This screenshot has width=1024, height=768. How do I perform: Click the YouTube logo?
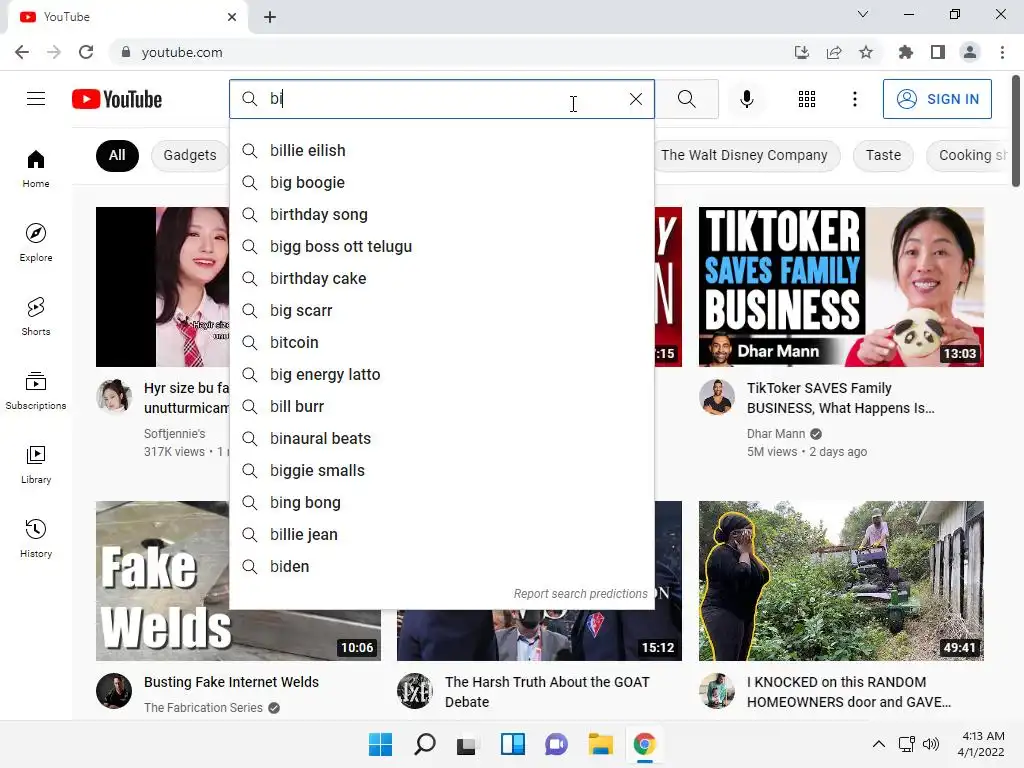[x=117, y=99]
